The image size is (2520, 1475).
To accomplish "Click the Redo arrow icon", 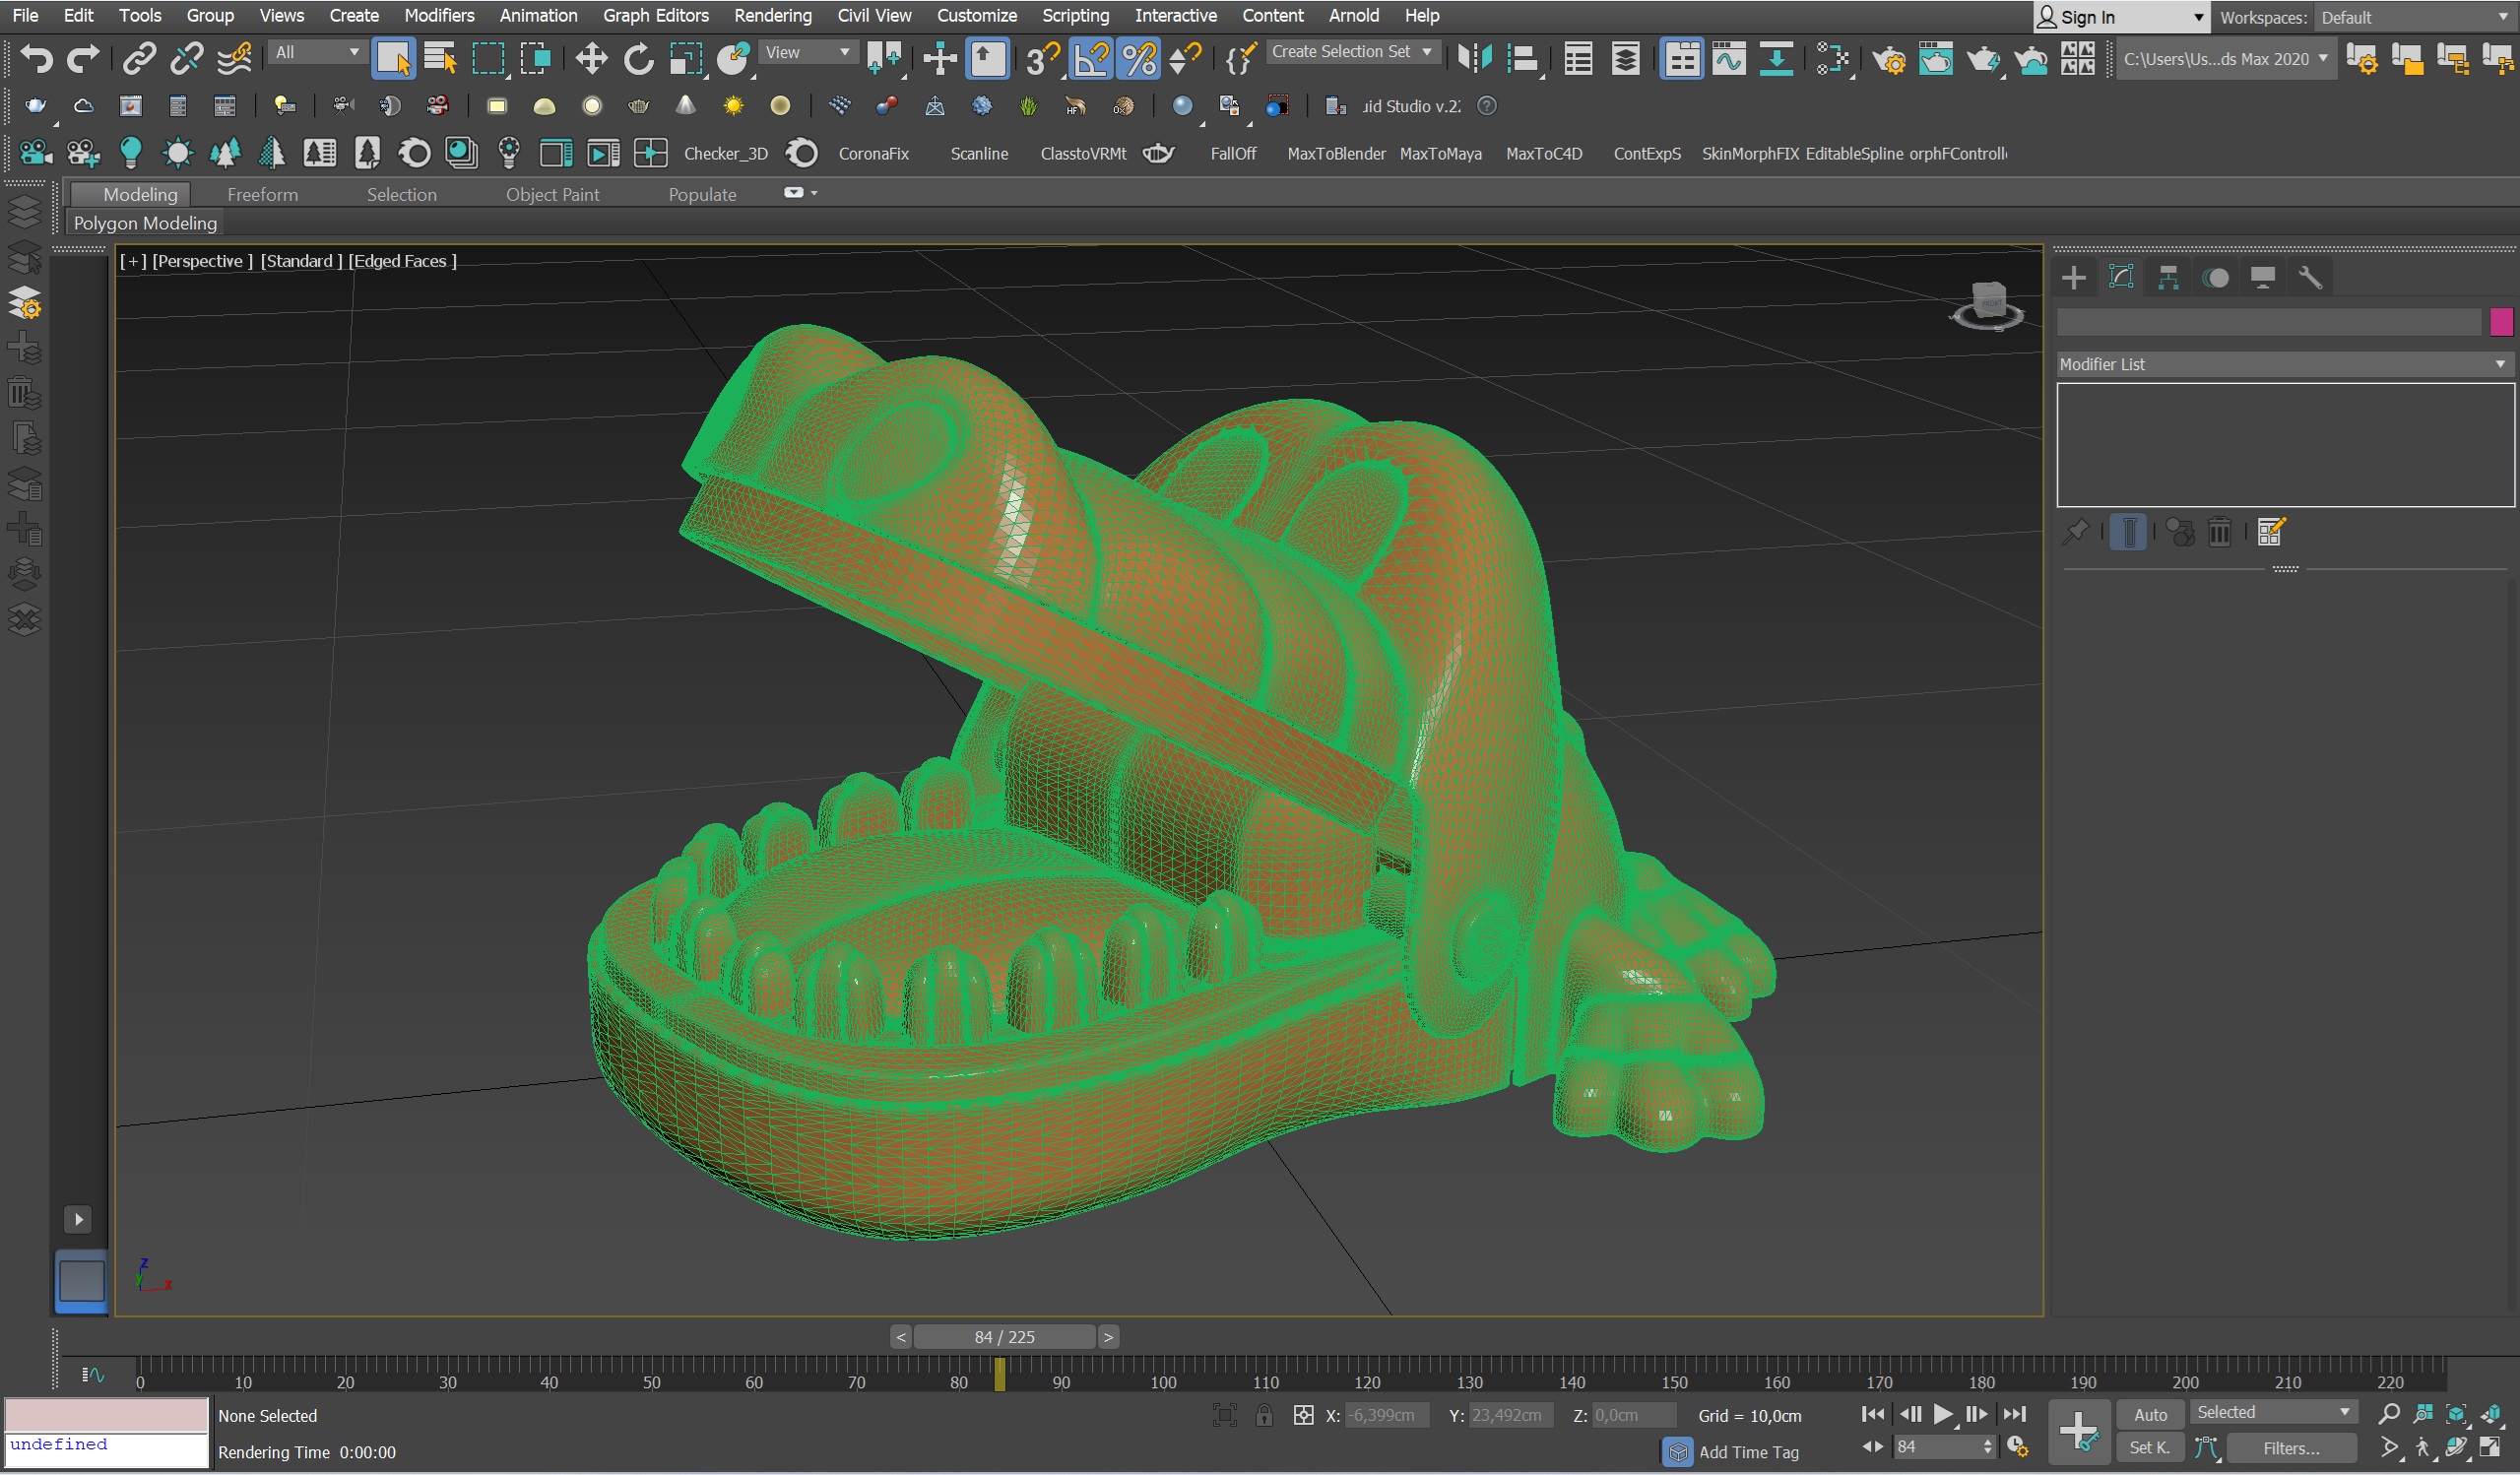I will point(83,58).
